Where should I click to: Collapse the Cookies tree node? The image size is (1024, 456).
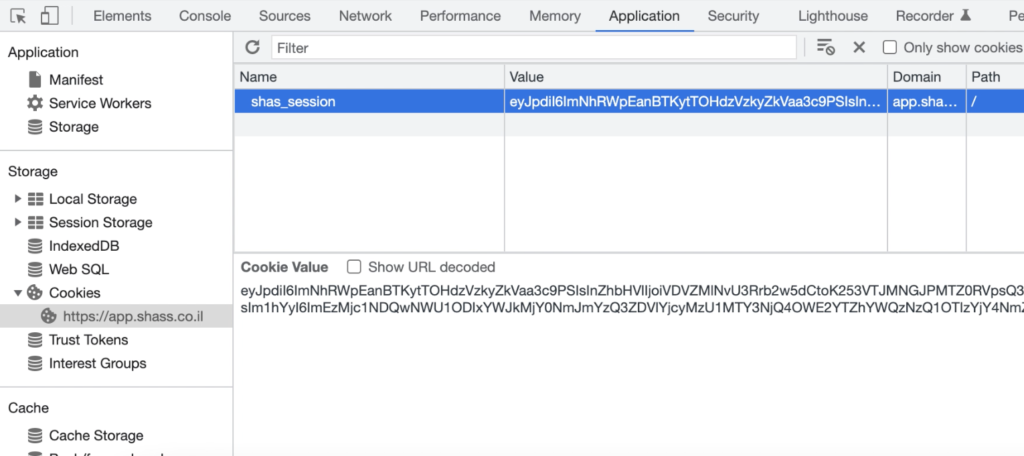[x=18, y=293]
